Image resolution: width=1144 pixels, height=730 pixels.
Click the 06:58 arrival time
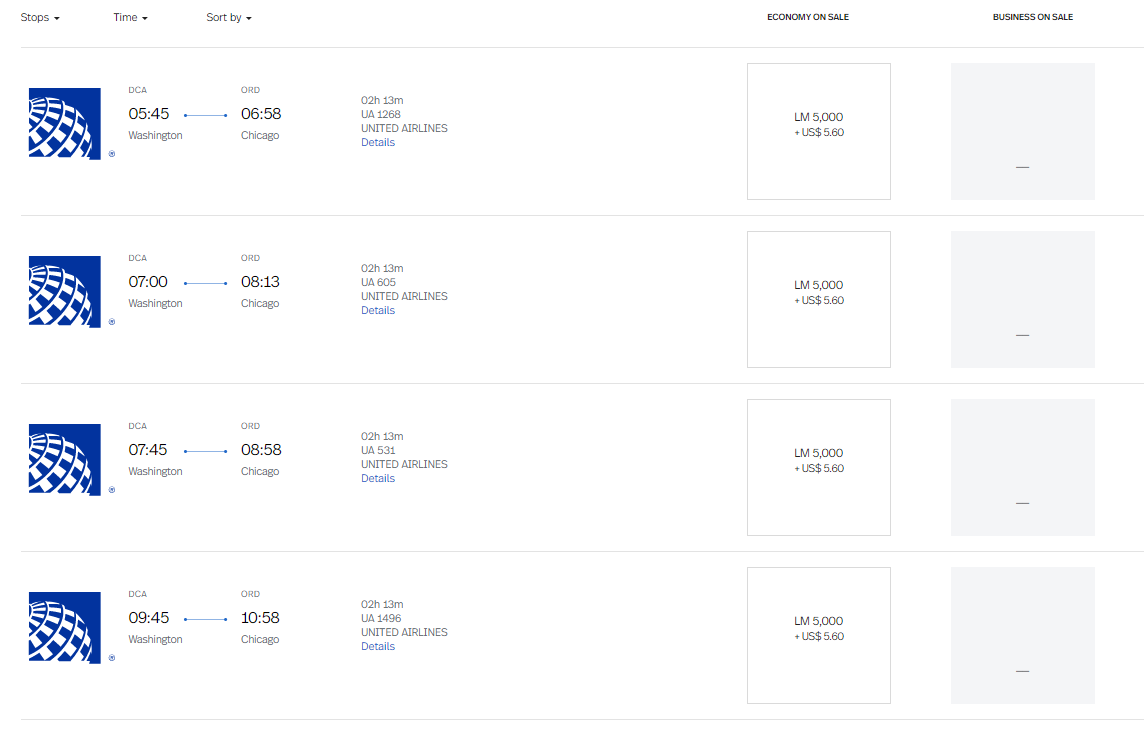tap(261, 114)
